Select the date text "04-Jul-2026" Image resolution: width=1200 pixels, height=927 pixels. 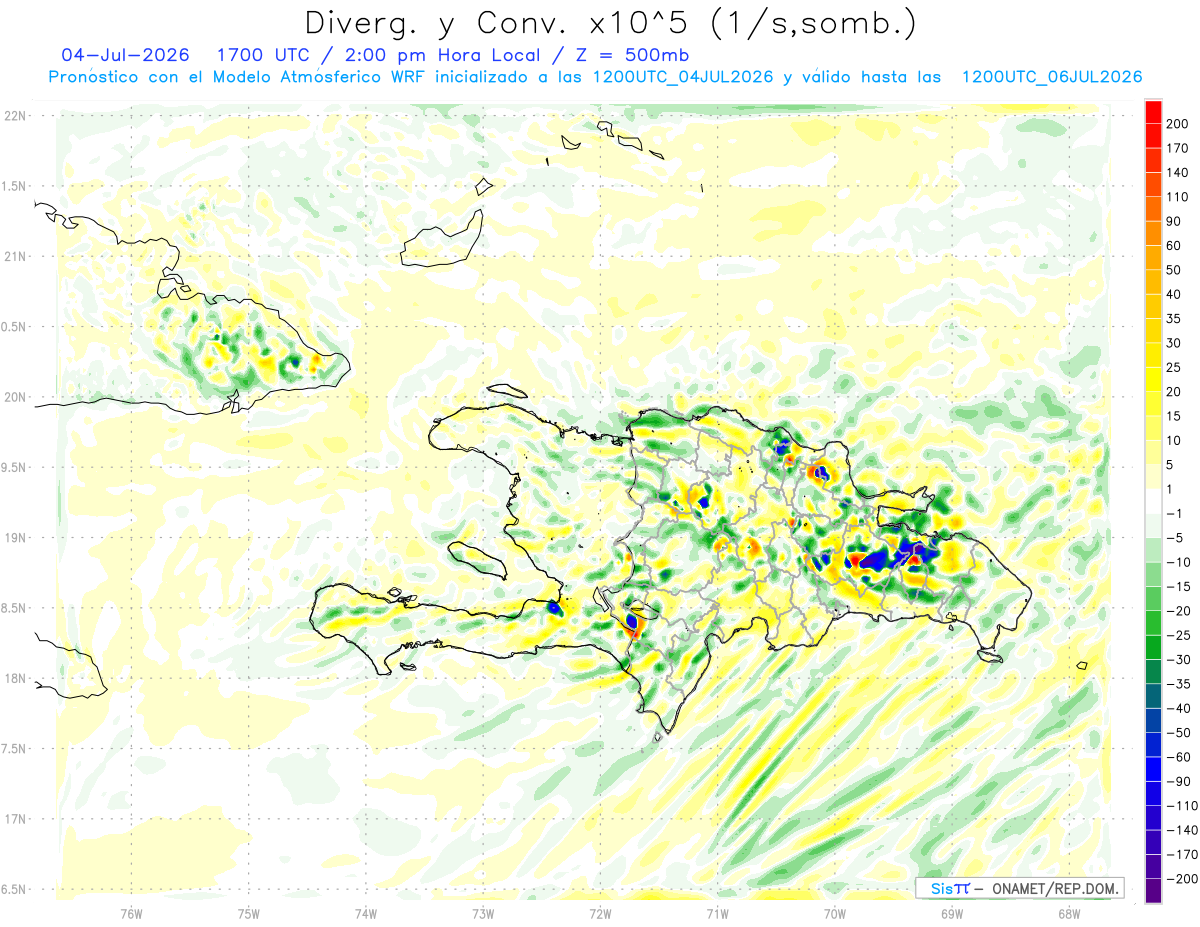click(x=126, y=54)
